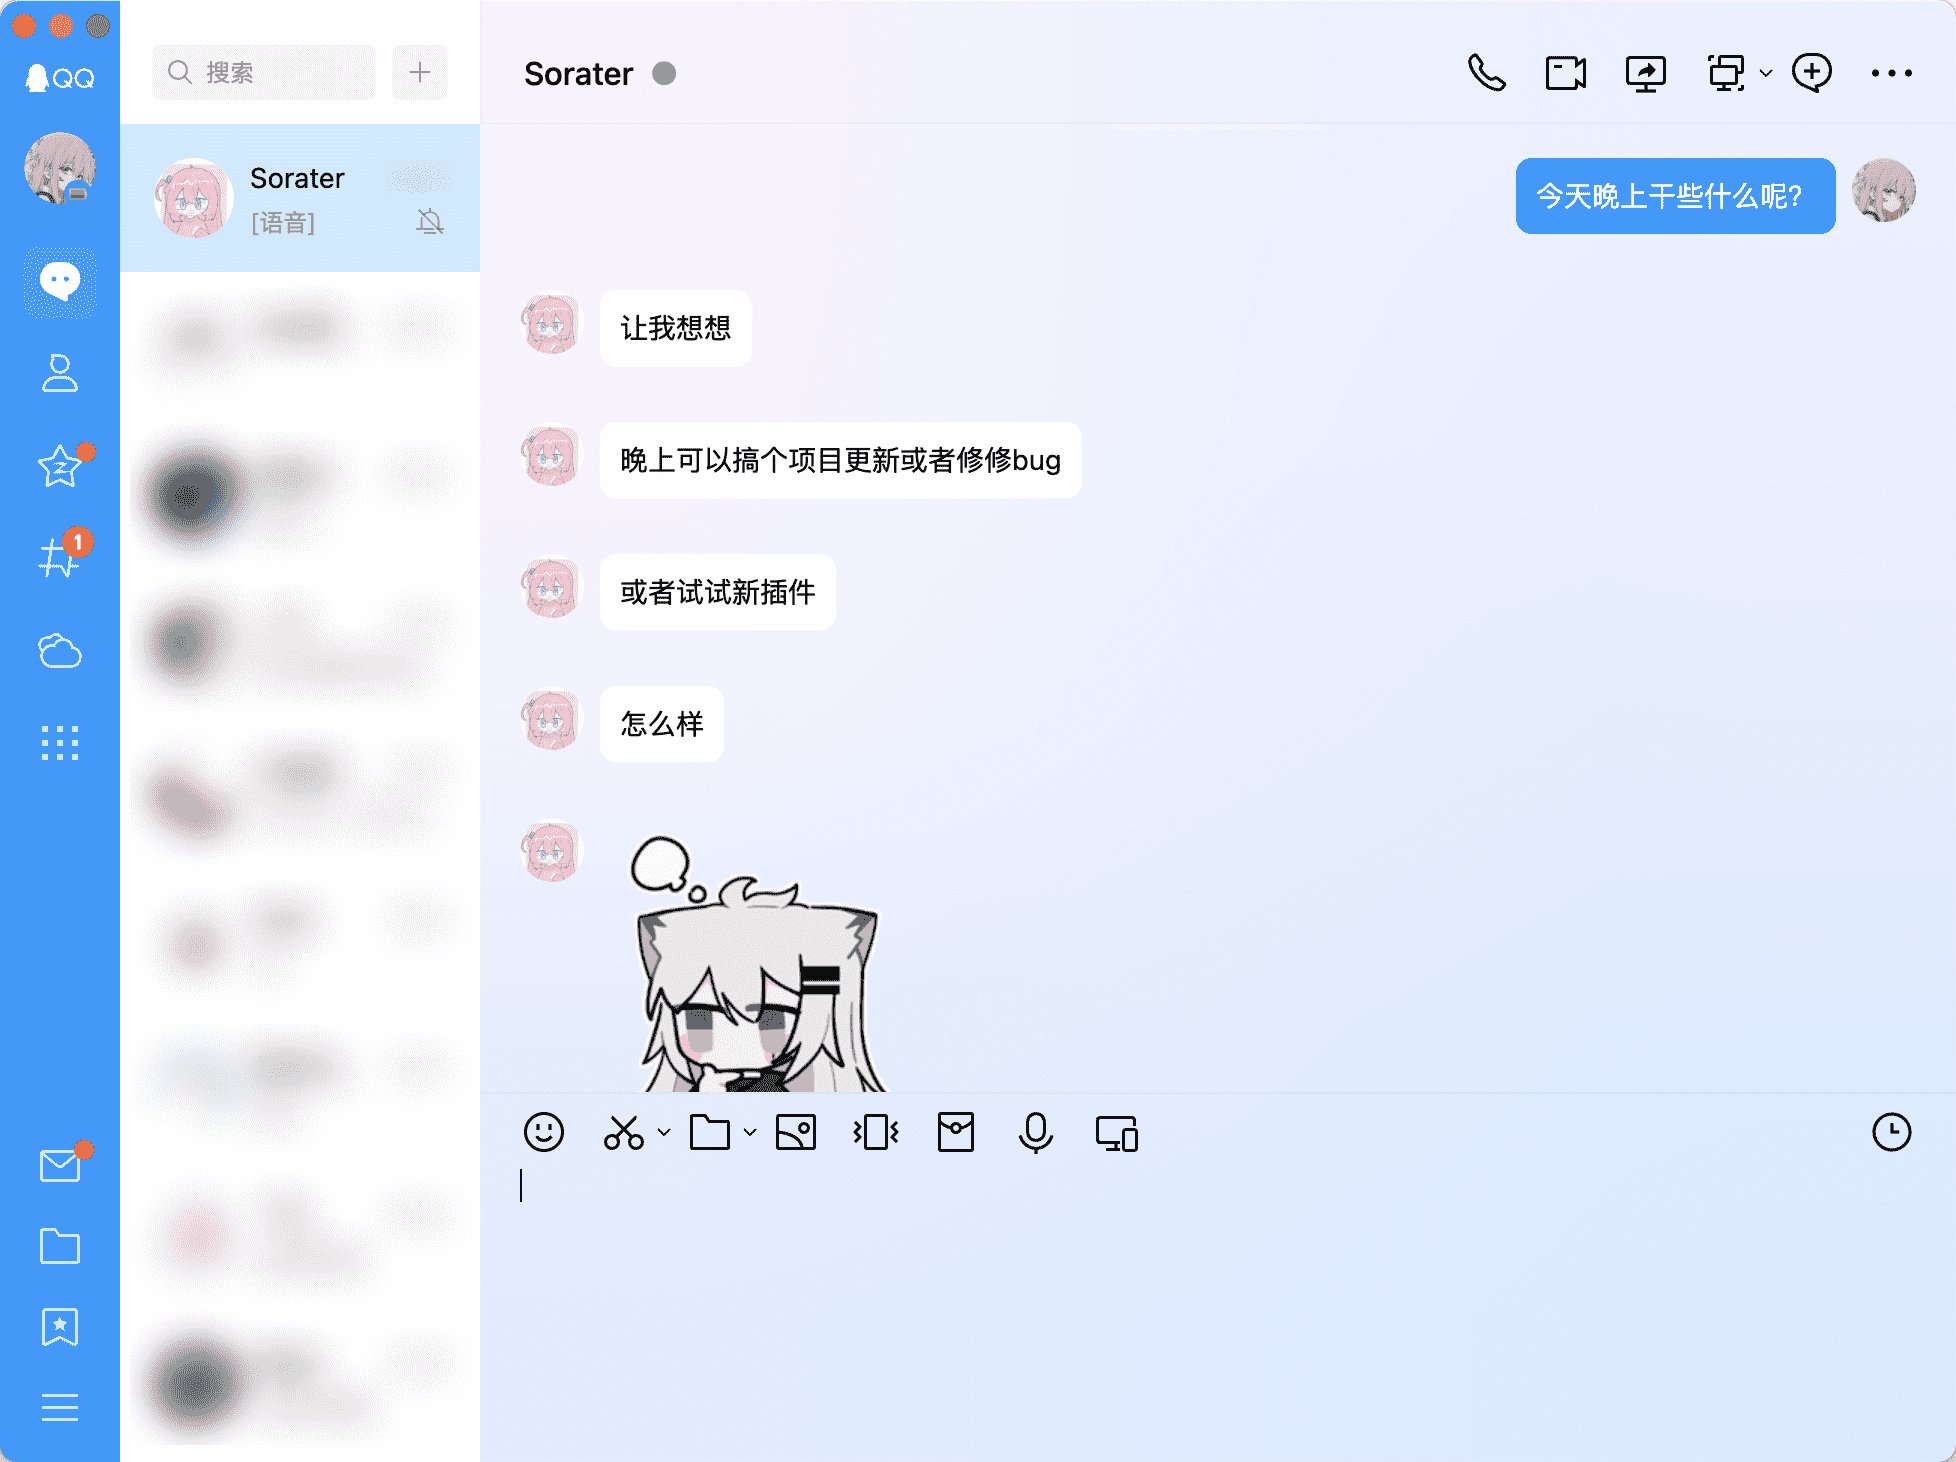This screenshot has height=1462, width=1956.
Task: Start a voice call with Sorater
Action: (1487, 72)
